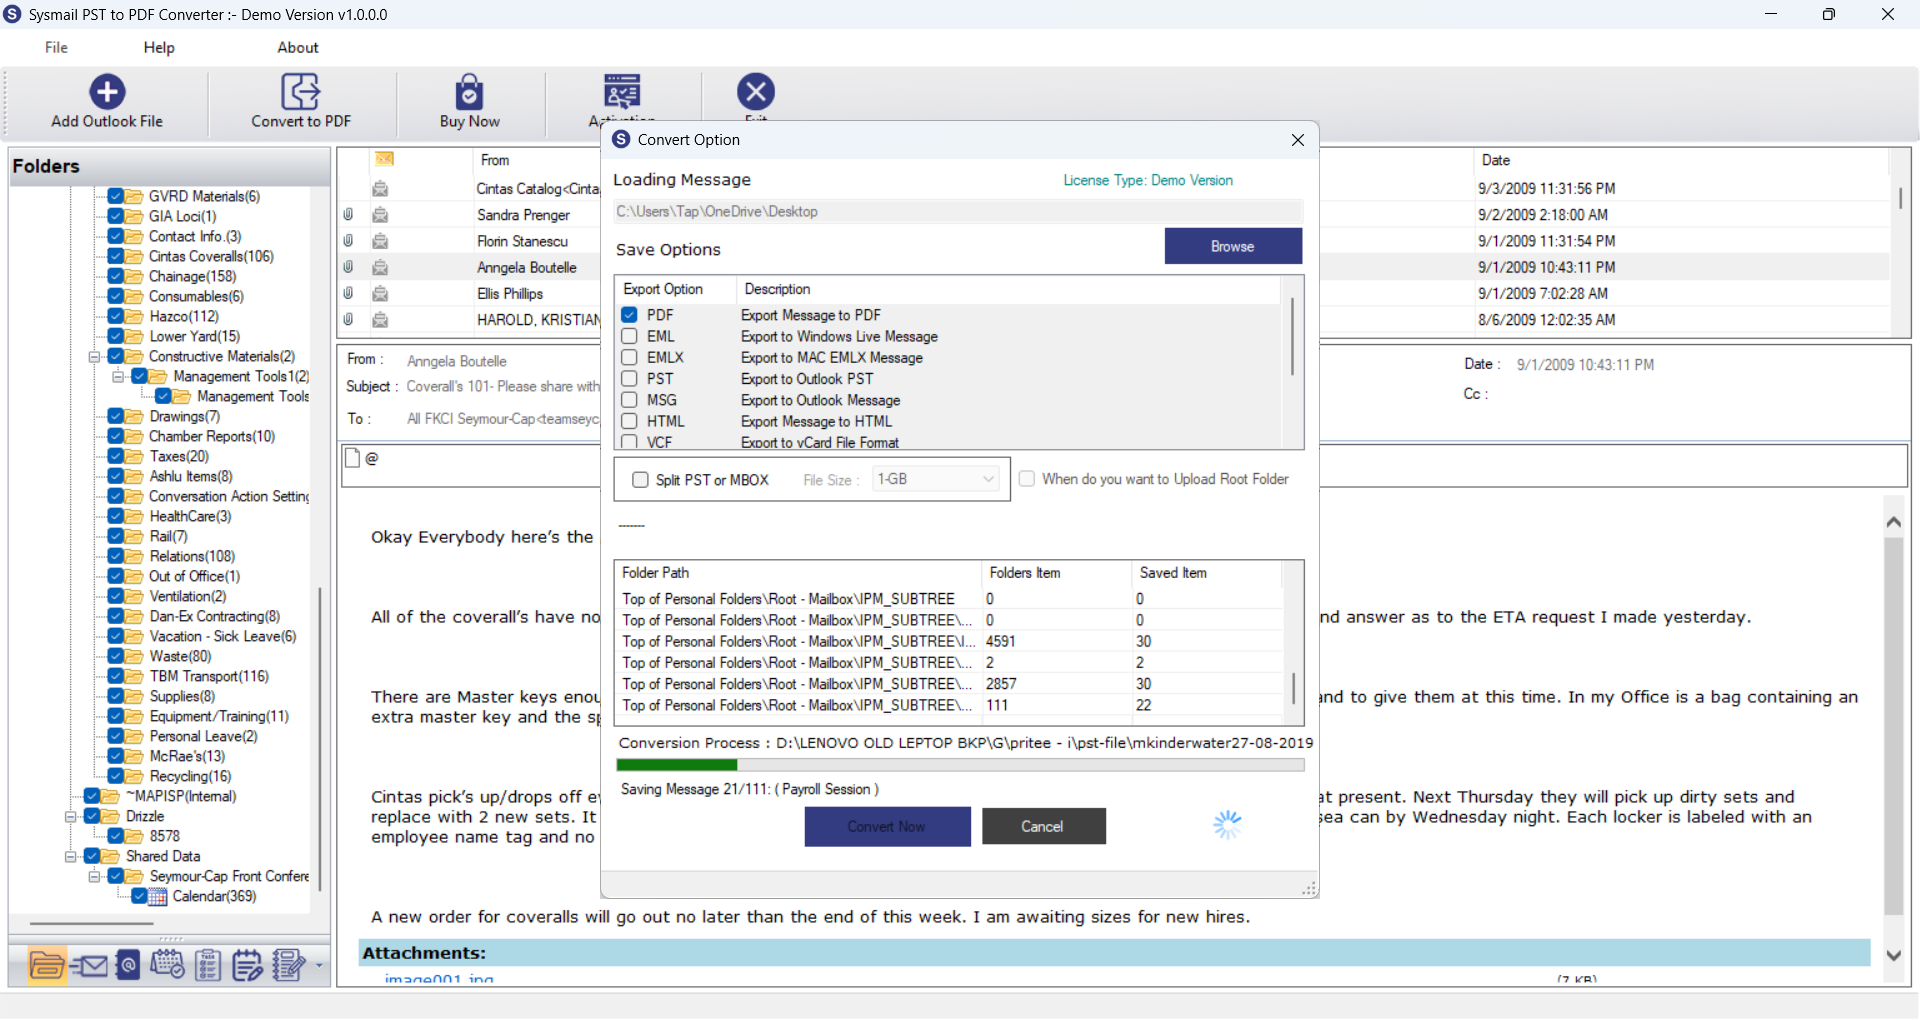Click the folder icon next to Taxes(20)

[135, 457]
